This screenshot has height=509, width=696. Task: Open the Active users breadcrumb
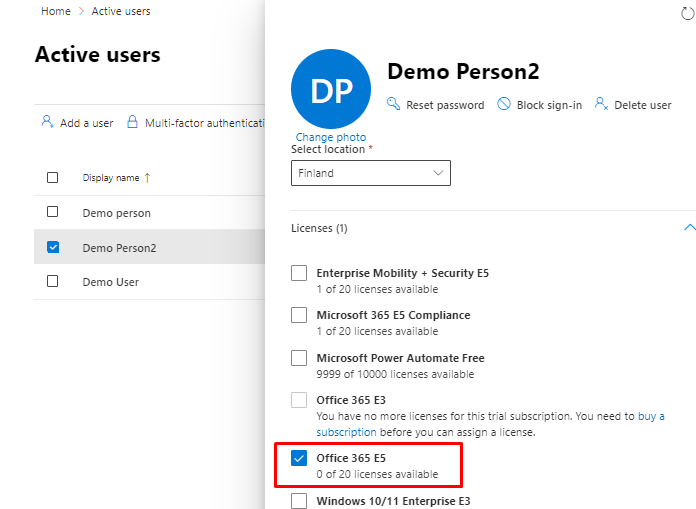(x=121, y=11)
